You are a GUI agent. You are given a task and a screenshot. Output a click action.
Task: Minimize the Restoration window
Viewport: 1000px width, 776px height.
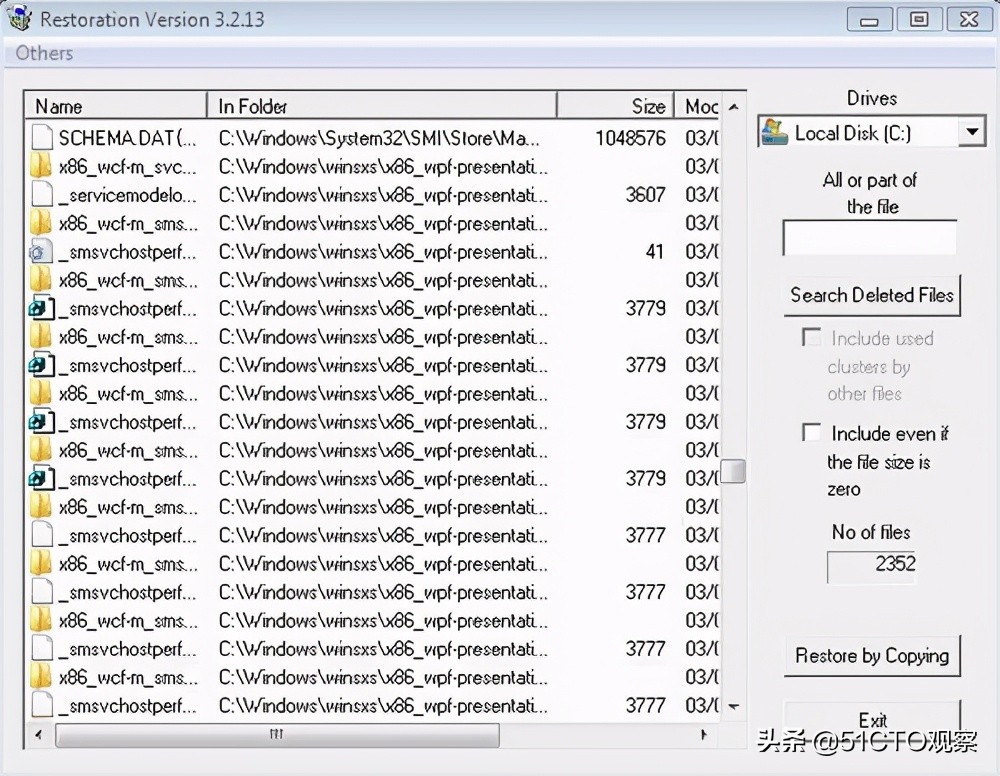tap(869, 20)
